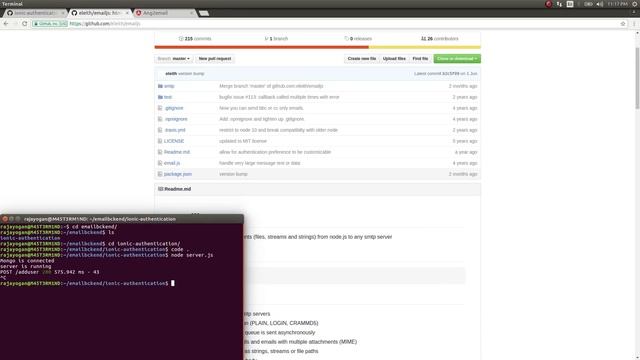Close the eleith/emailjs tab
The height and width of the screenshot is (360, 640).
pyautogui.click(x=127, y=13)
